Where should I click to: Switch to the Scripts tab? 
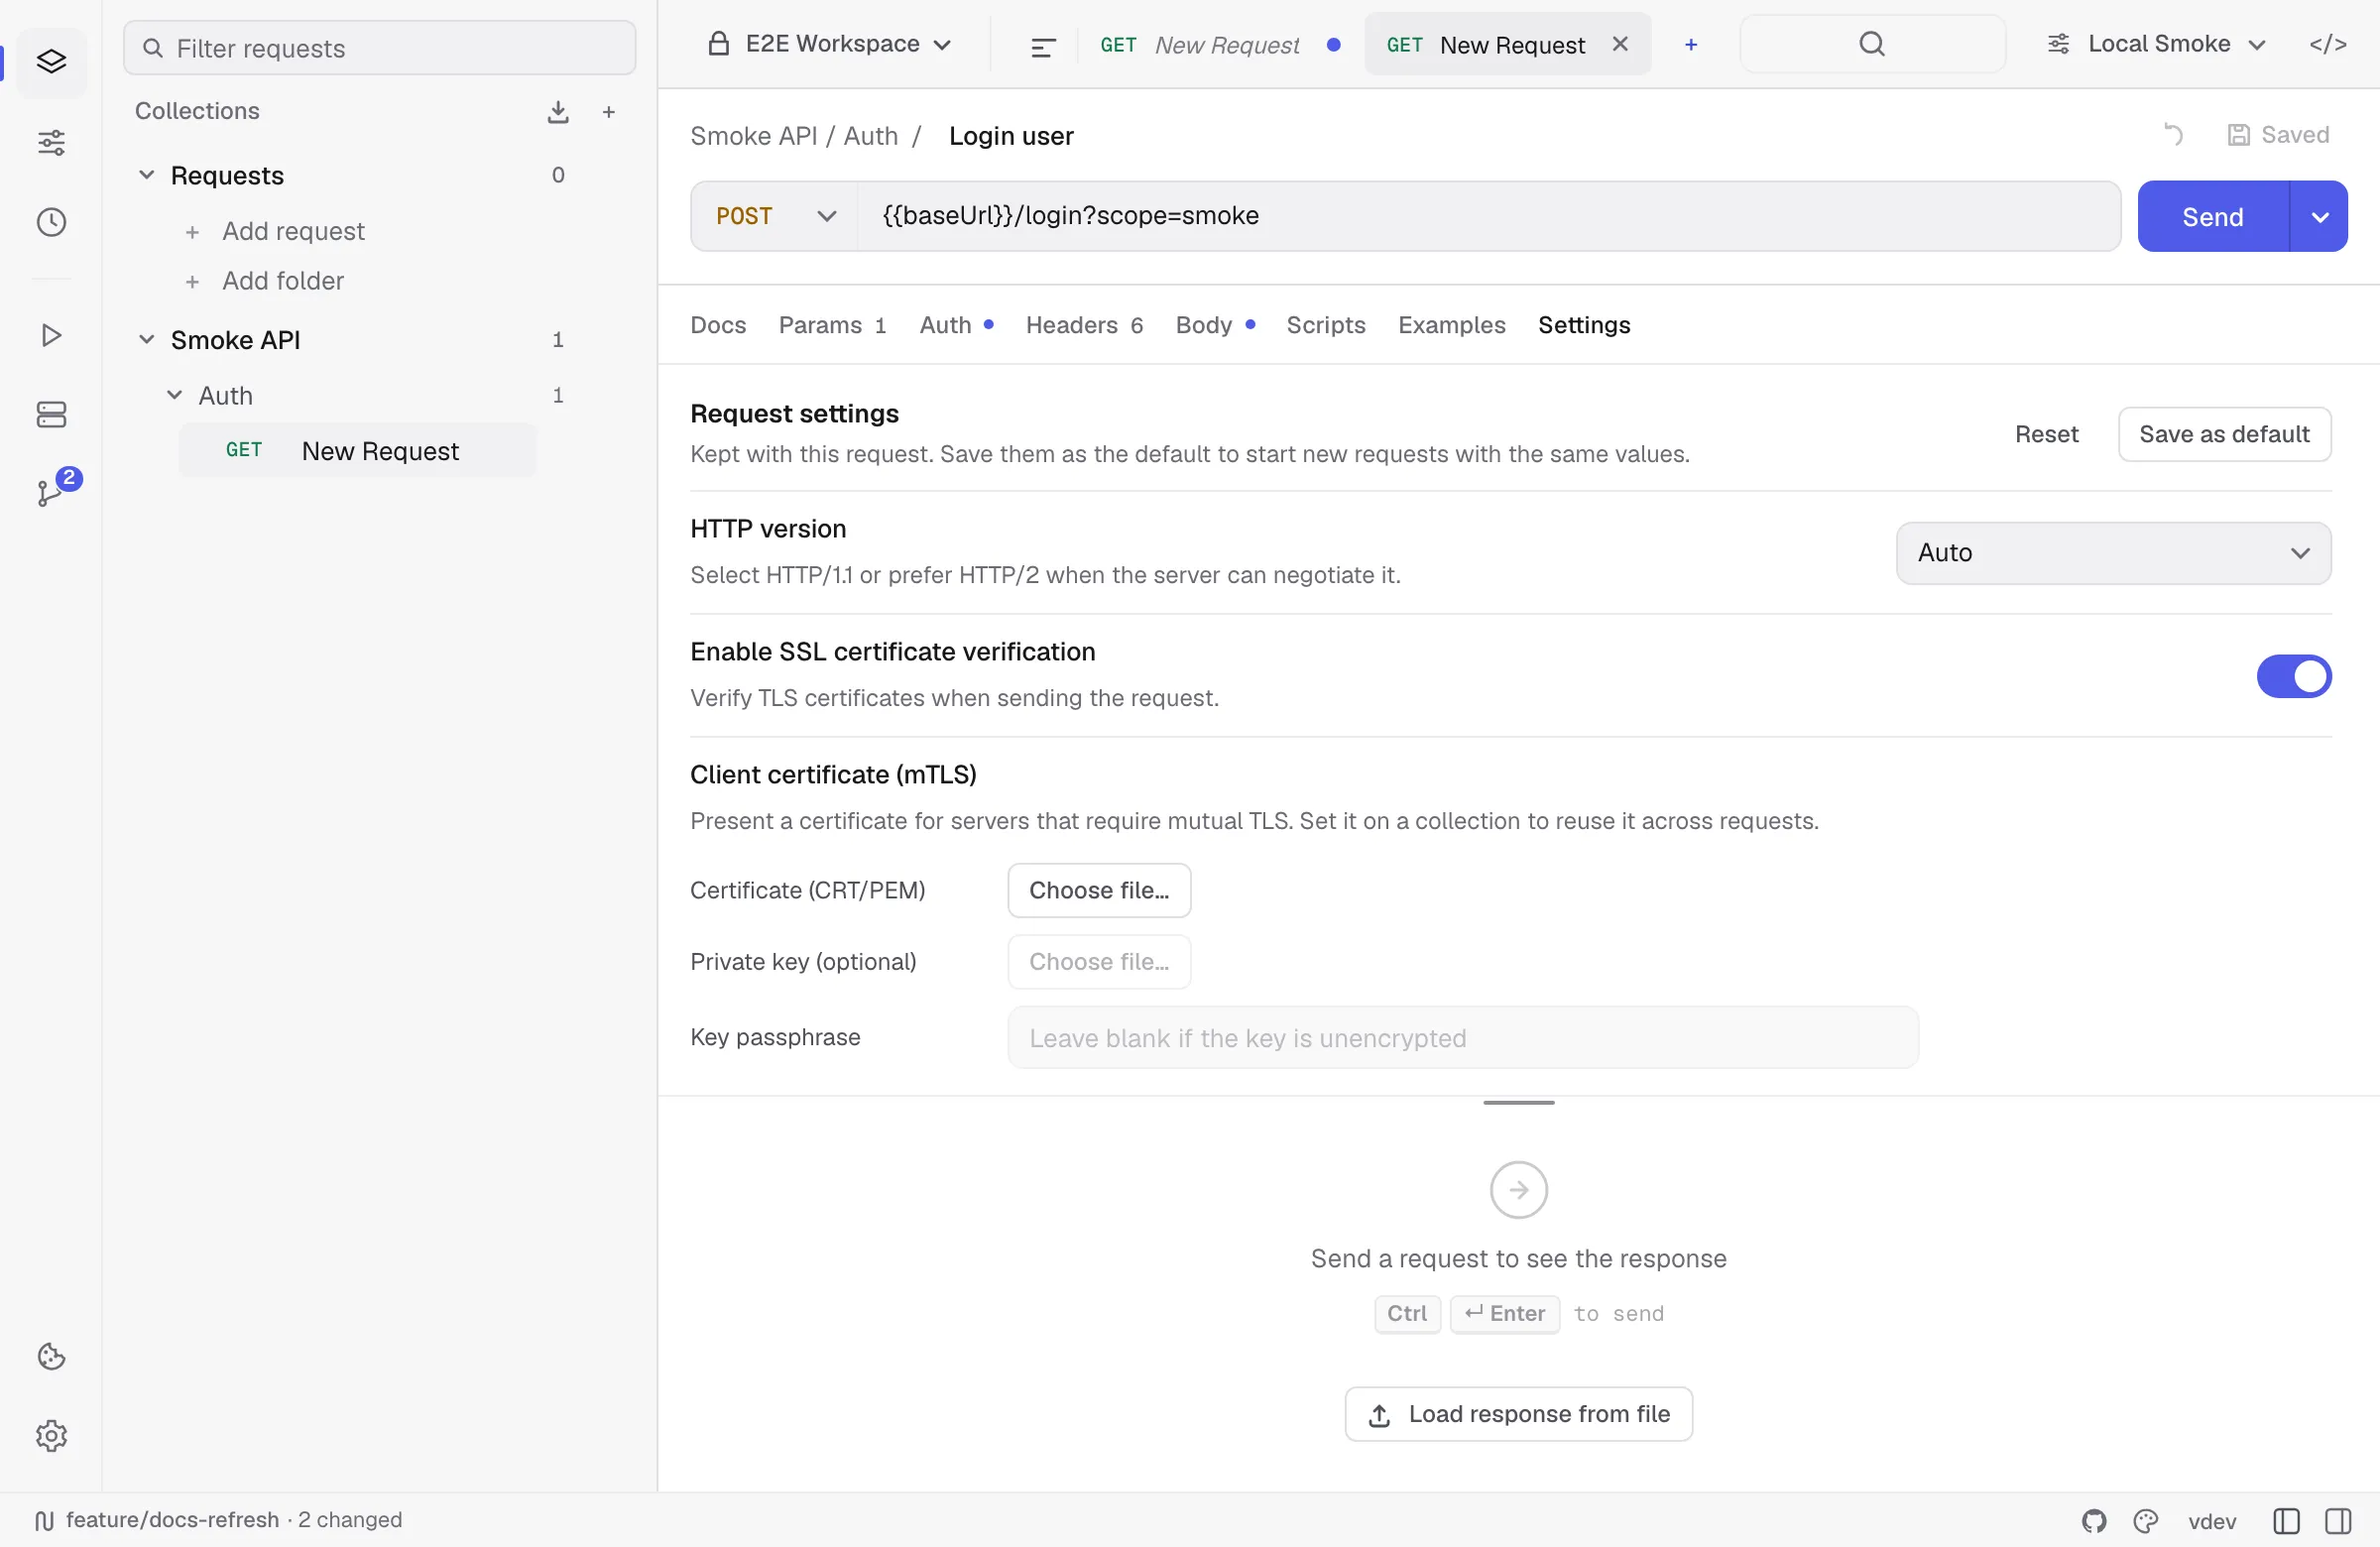coord(1325,325)
